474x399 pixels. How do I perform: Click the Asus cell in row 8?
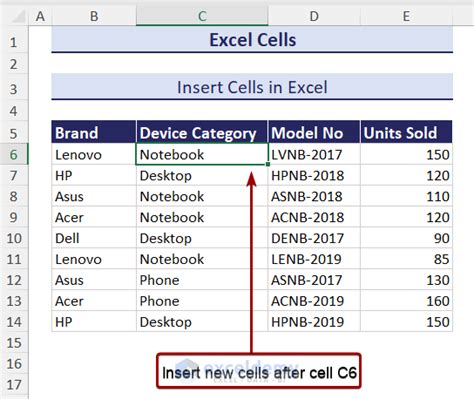94,196
